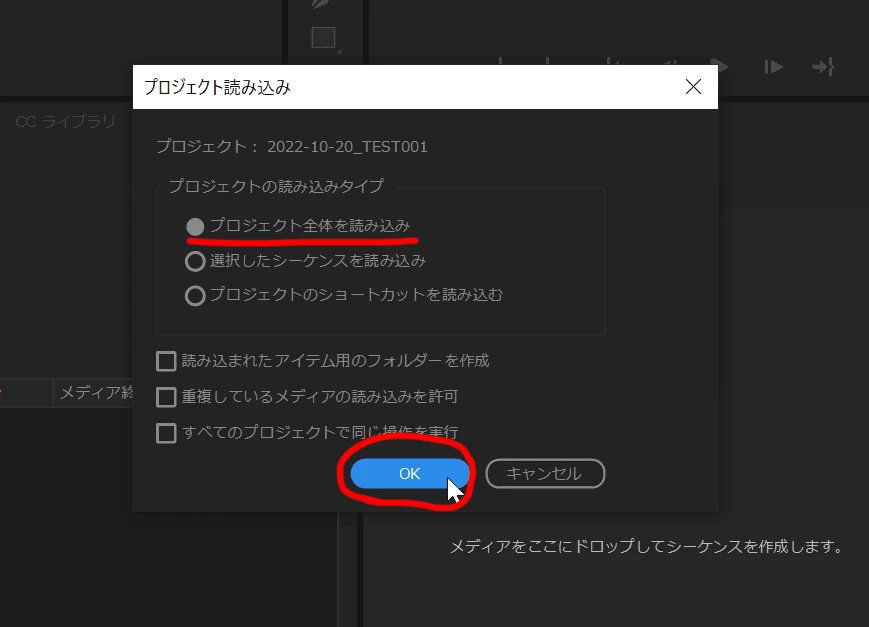The width and height of the screenshot is (869, 627).
Task: Click the メディア column header in project panel
Action: click(x=95, y=392)
